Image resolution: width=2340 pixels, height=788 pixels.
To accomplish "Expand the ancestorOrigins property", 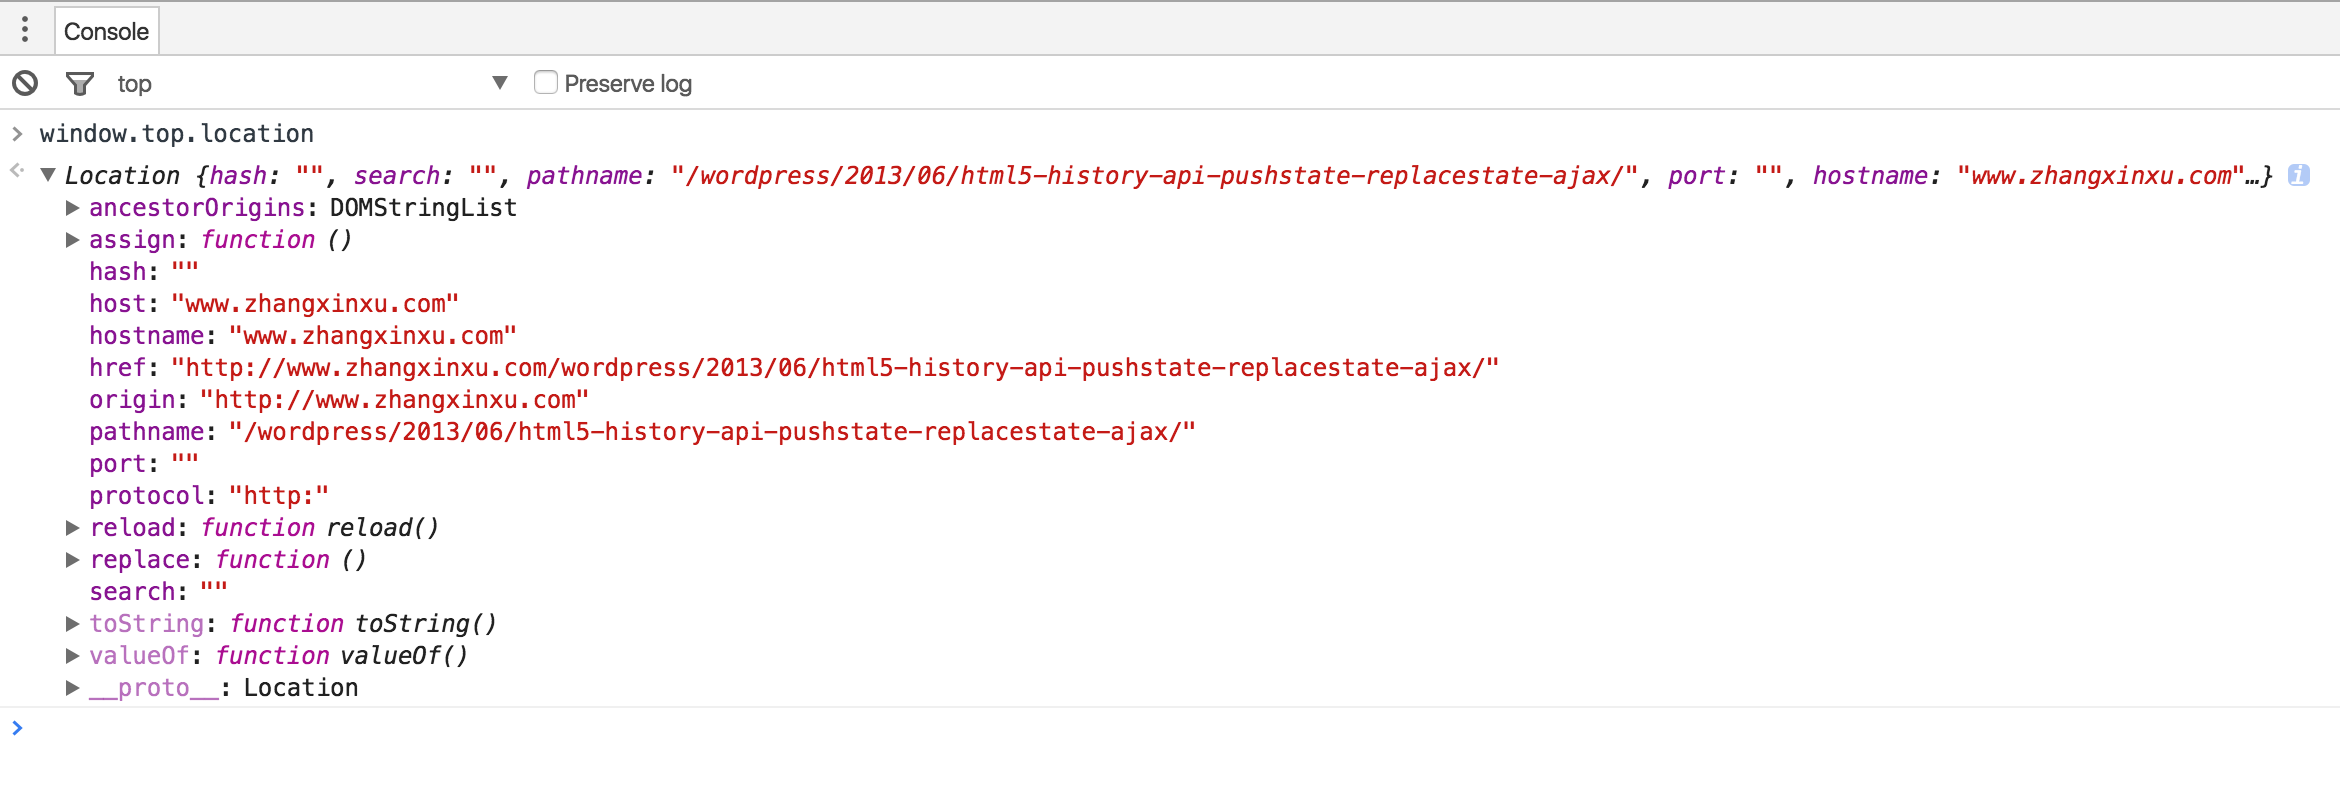I will (72, 208).
